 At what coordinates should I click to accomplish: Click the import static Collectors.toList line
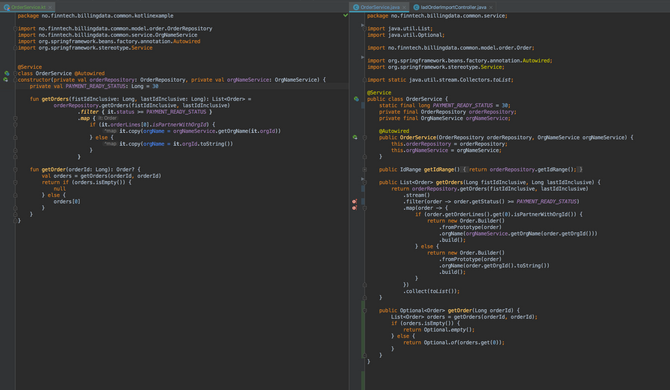click(440, 80)
